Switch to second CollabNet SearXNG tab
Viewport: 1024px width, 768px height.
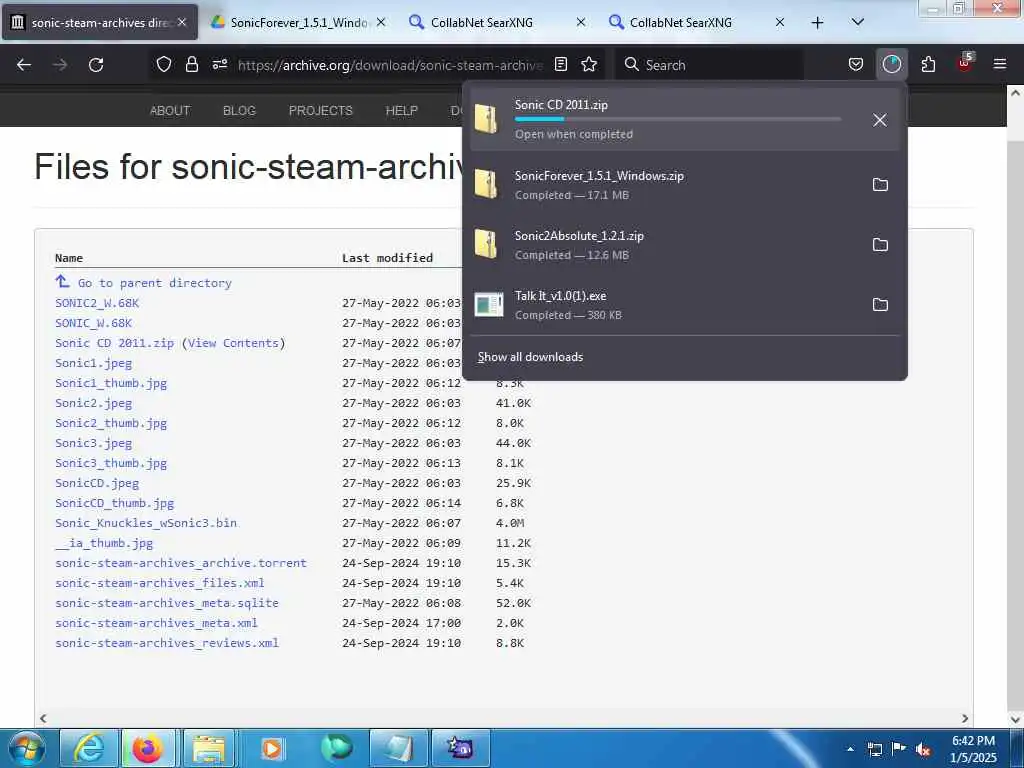pos(681,22)
